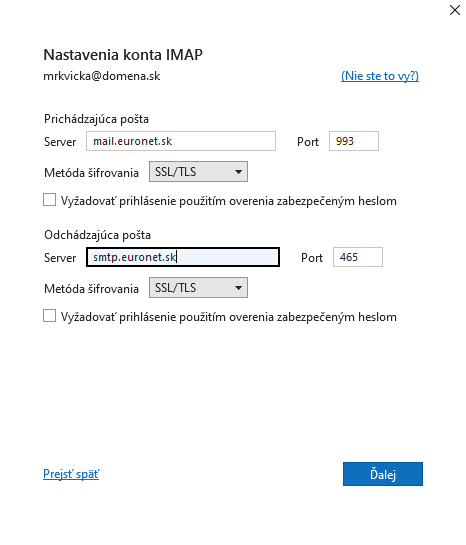The image size is (466, 545).
Task: Click the 'Odchádzajúca pošta' section label
Action: pyautogui.click(x=98, y=235)
